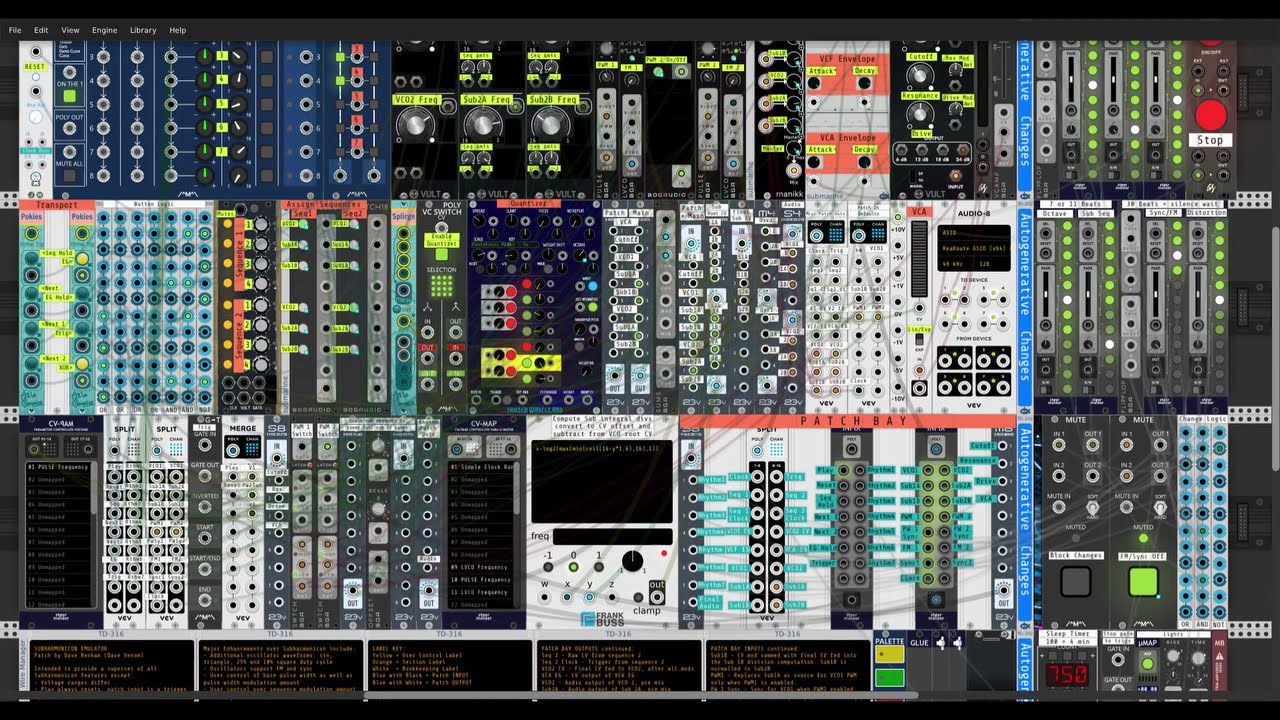Click the big red Stop button
Screen dimensions: 1280x720
(1211, 115)
